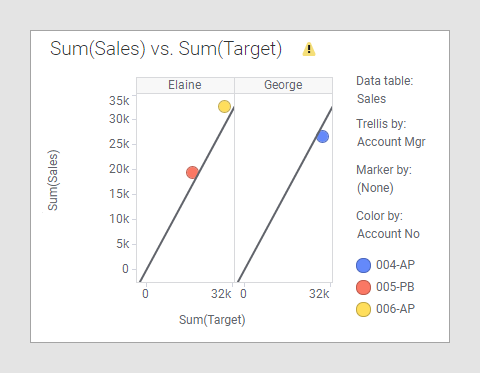Open the Trellis by Account Mgr selector
This screenshot has height=373, width=480.
391,142
